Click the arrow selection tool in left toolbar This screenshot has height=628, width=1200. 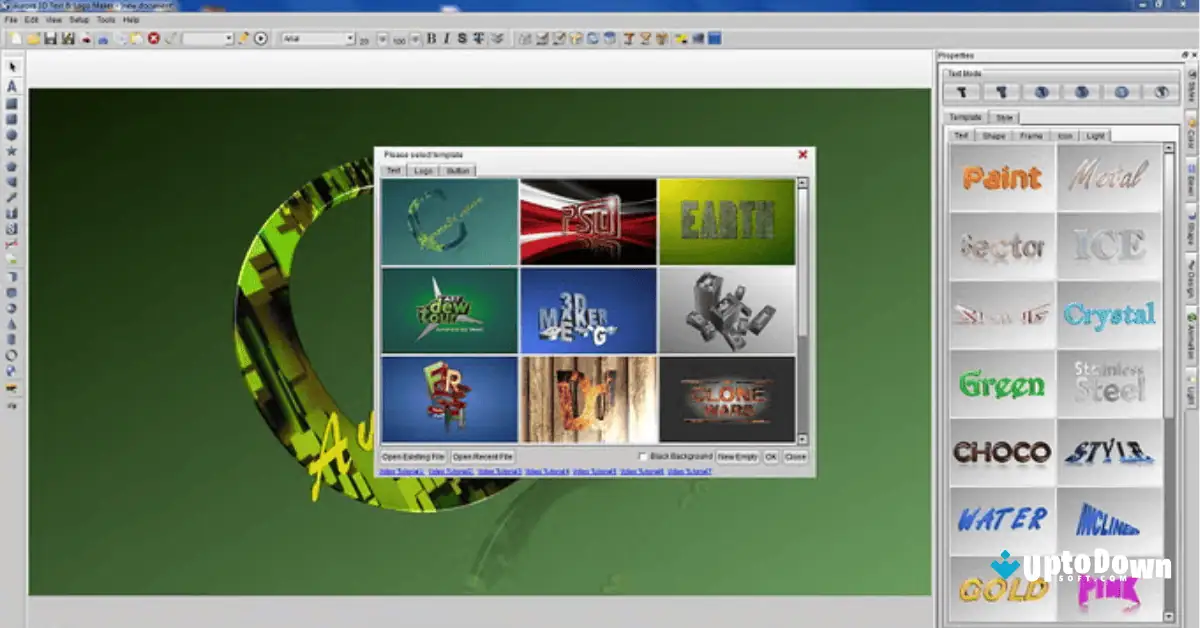point(12,66)
